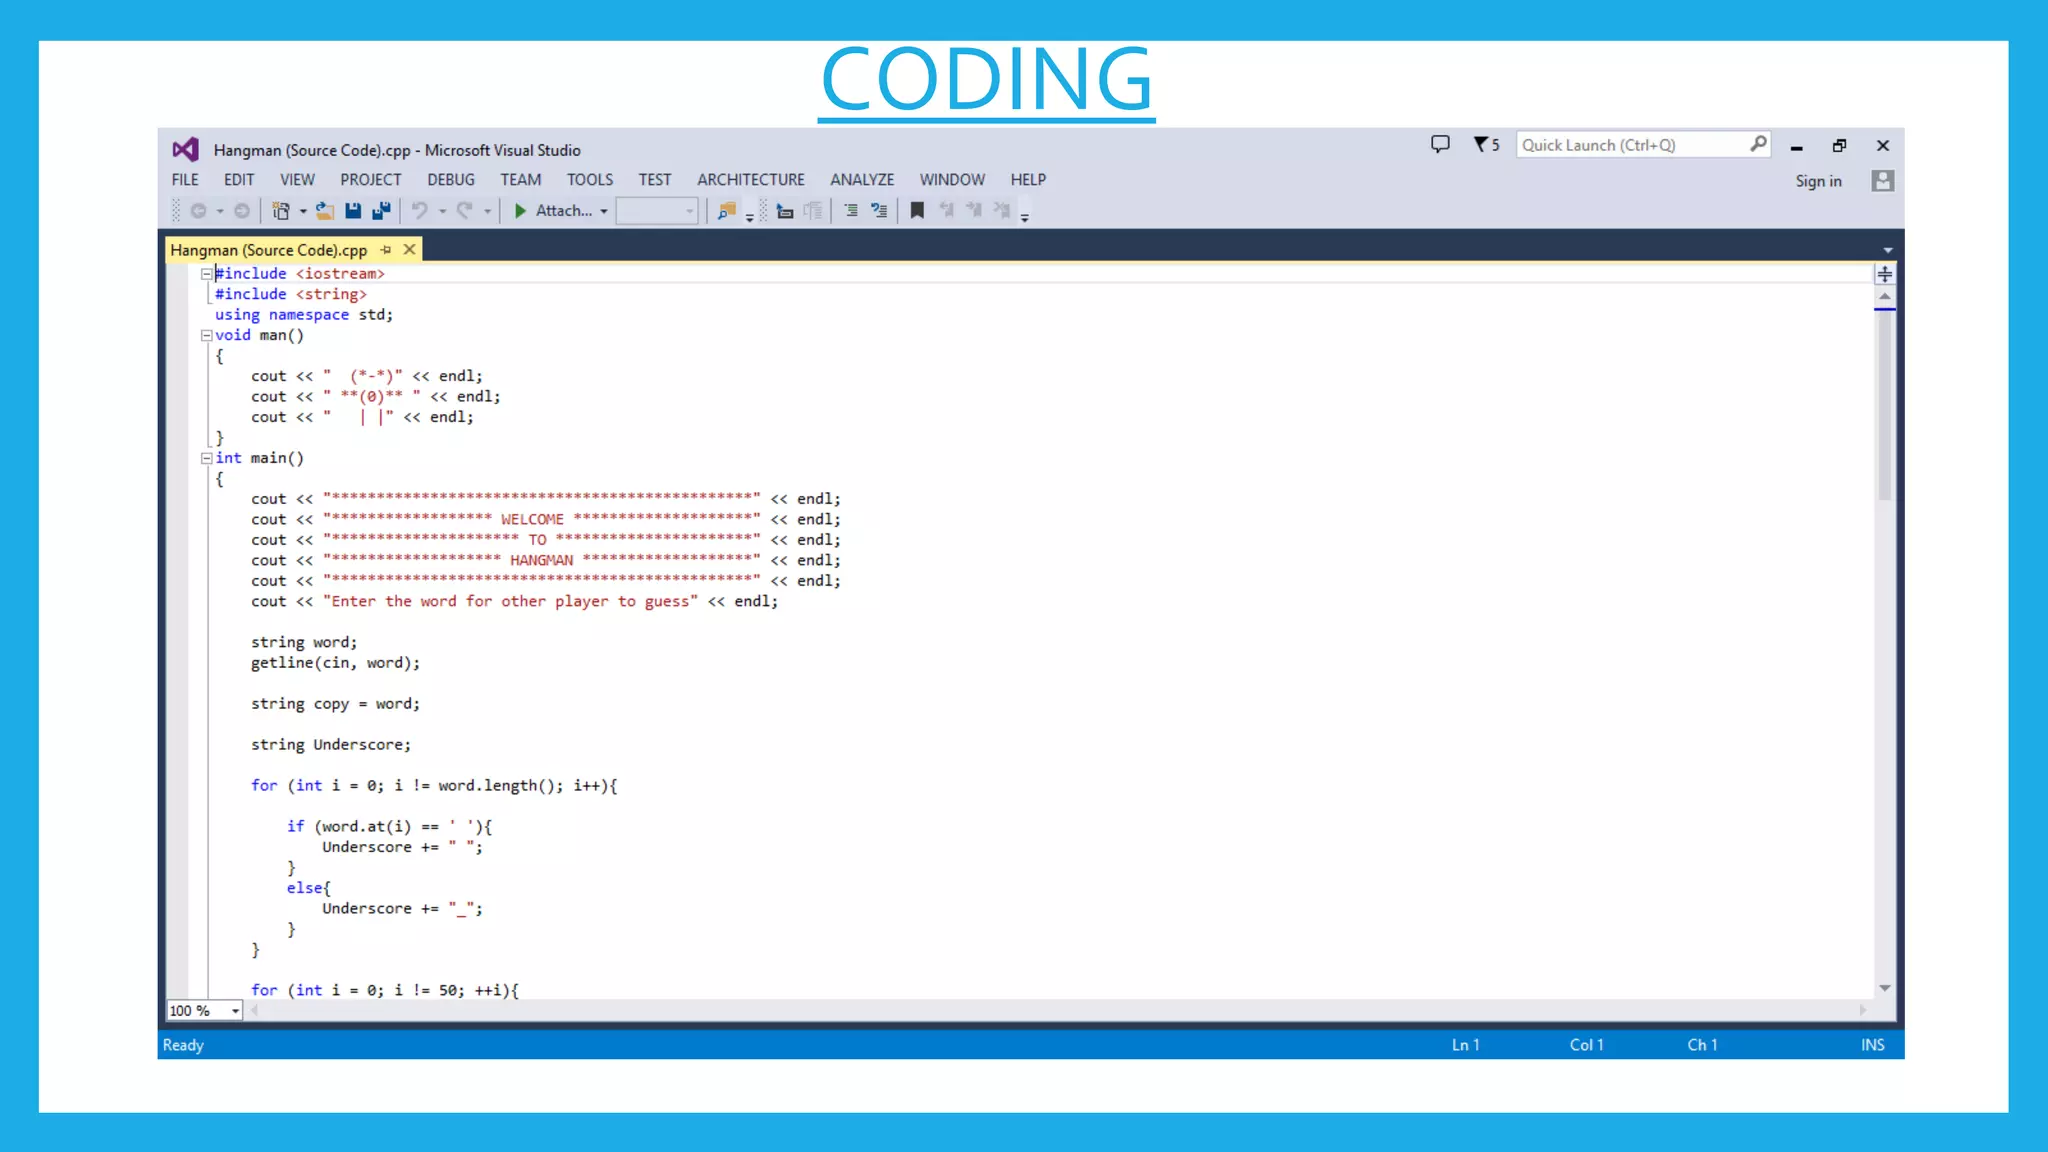2048x1152 pixels.
Task: Collapse the void man() function block
Action: click(206, 336)
